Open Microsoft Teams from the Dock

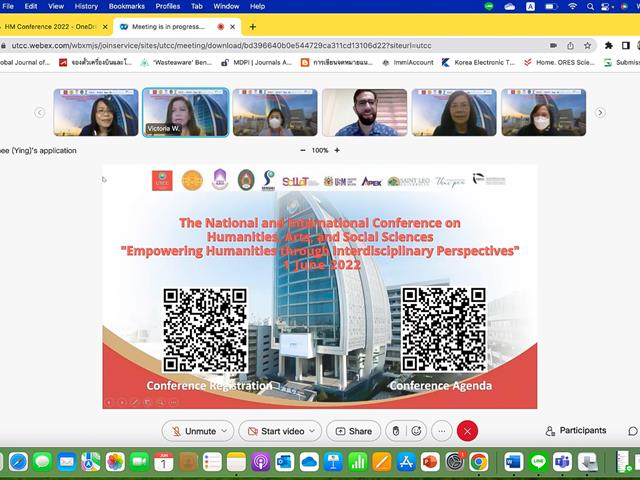click(562, 462)
